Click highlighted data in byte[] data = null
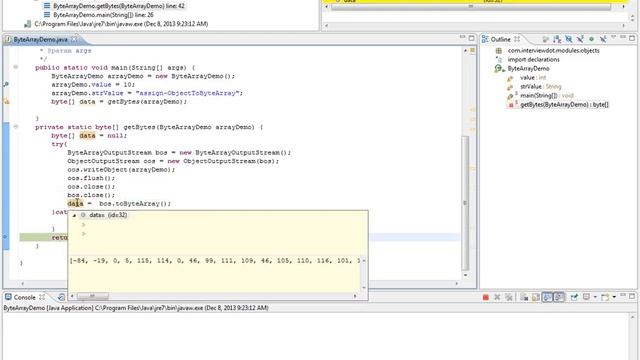Screen dimensions: 640x360 click(87, 136)
